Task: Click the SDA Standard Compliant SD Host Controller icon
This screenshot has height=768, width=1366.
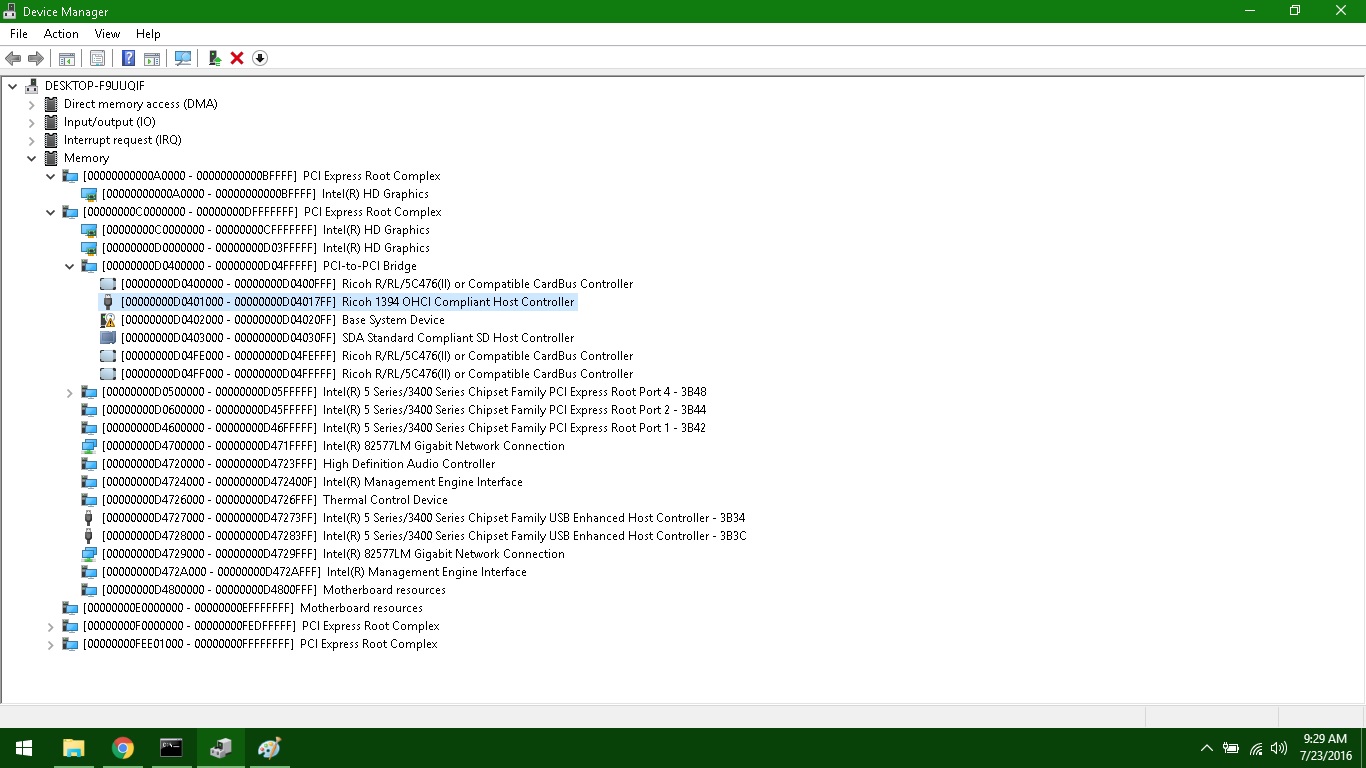Action: [108, 338]
